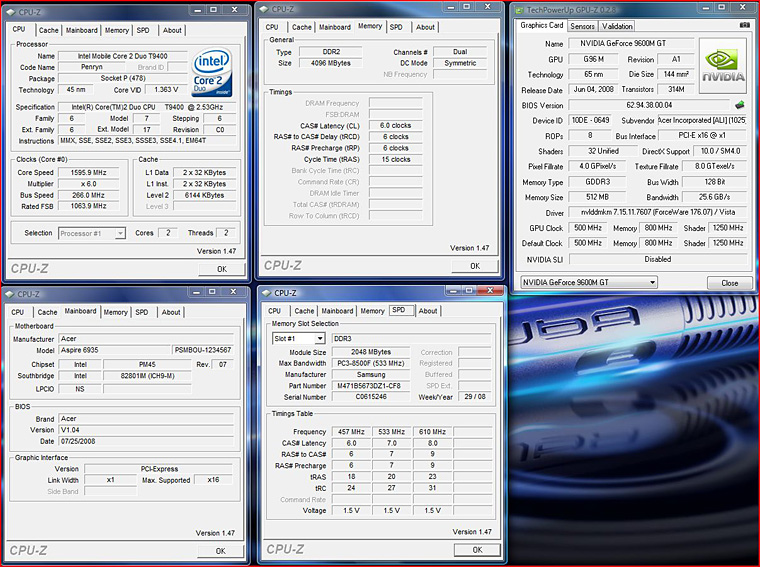Click title bar icon of CPU-Z Mainboard window
The width and height of the screenshot is (760, 567).
pos(10,294)
